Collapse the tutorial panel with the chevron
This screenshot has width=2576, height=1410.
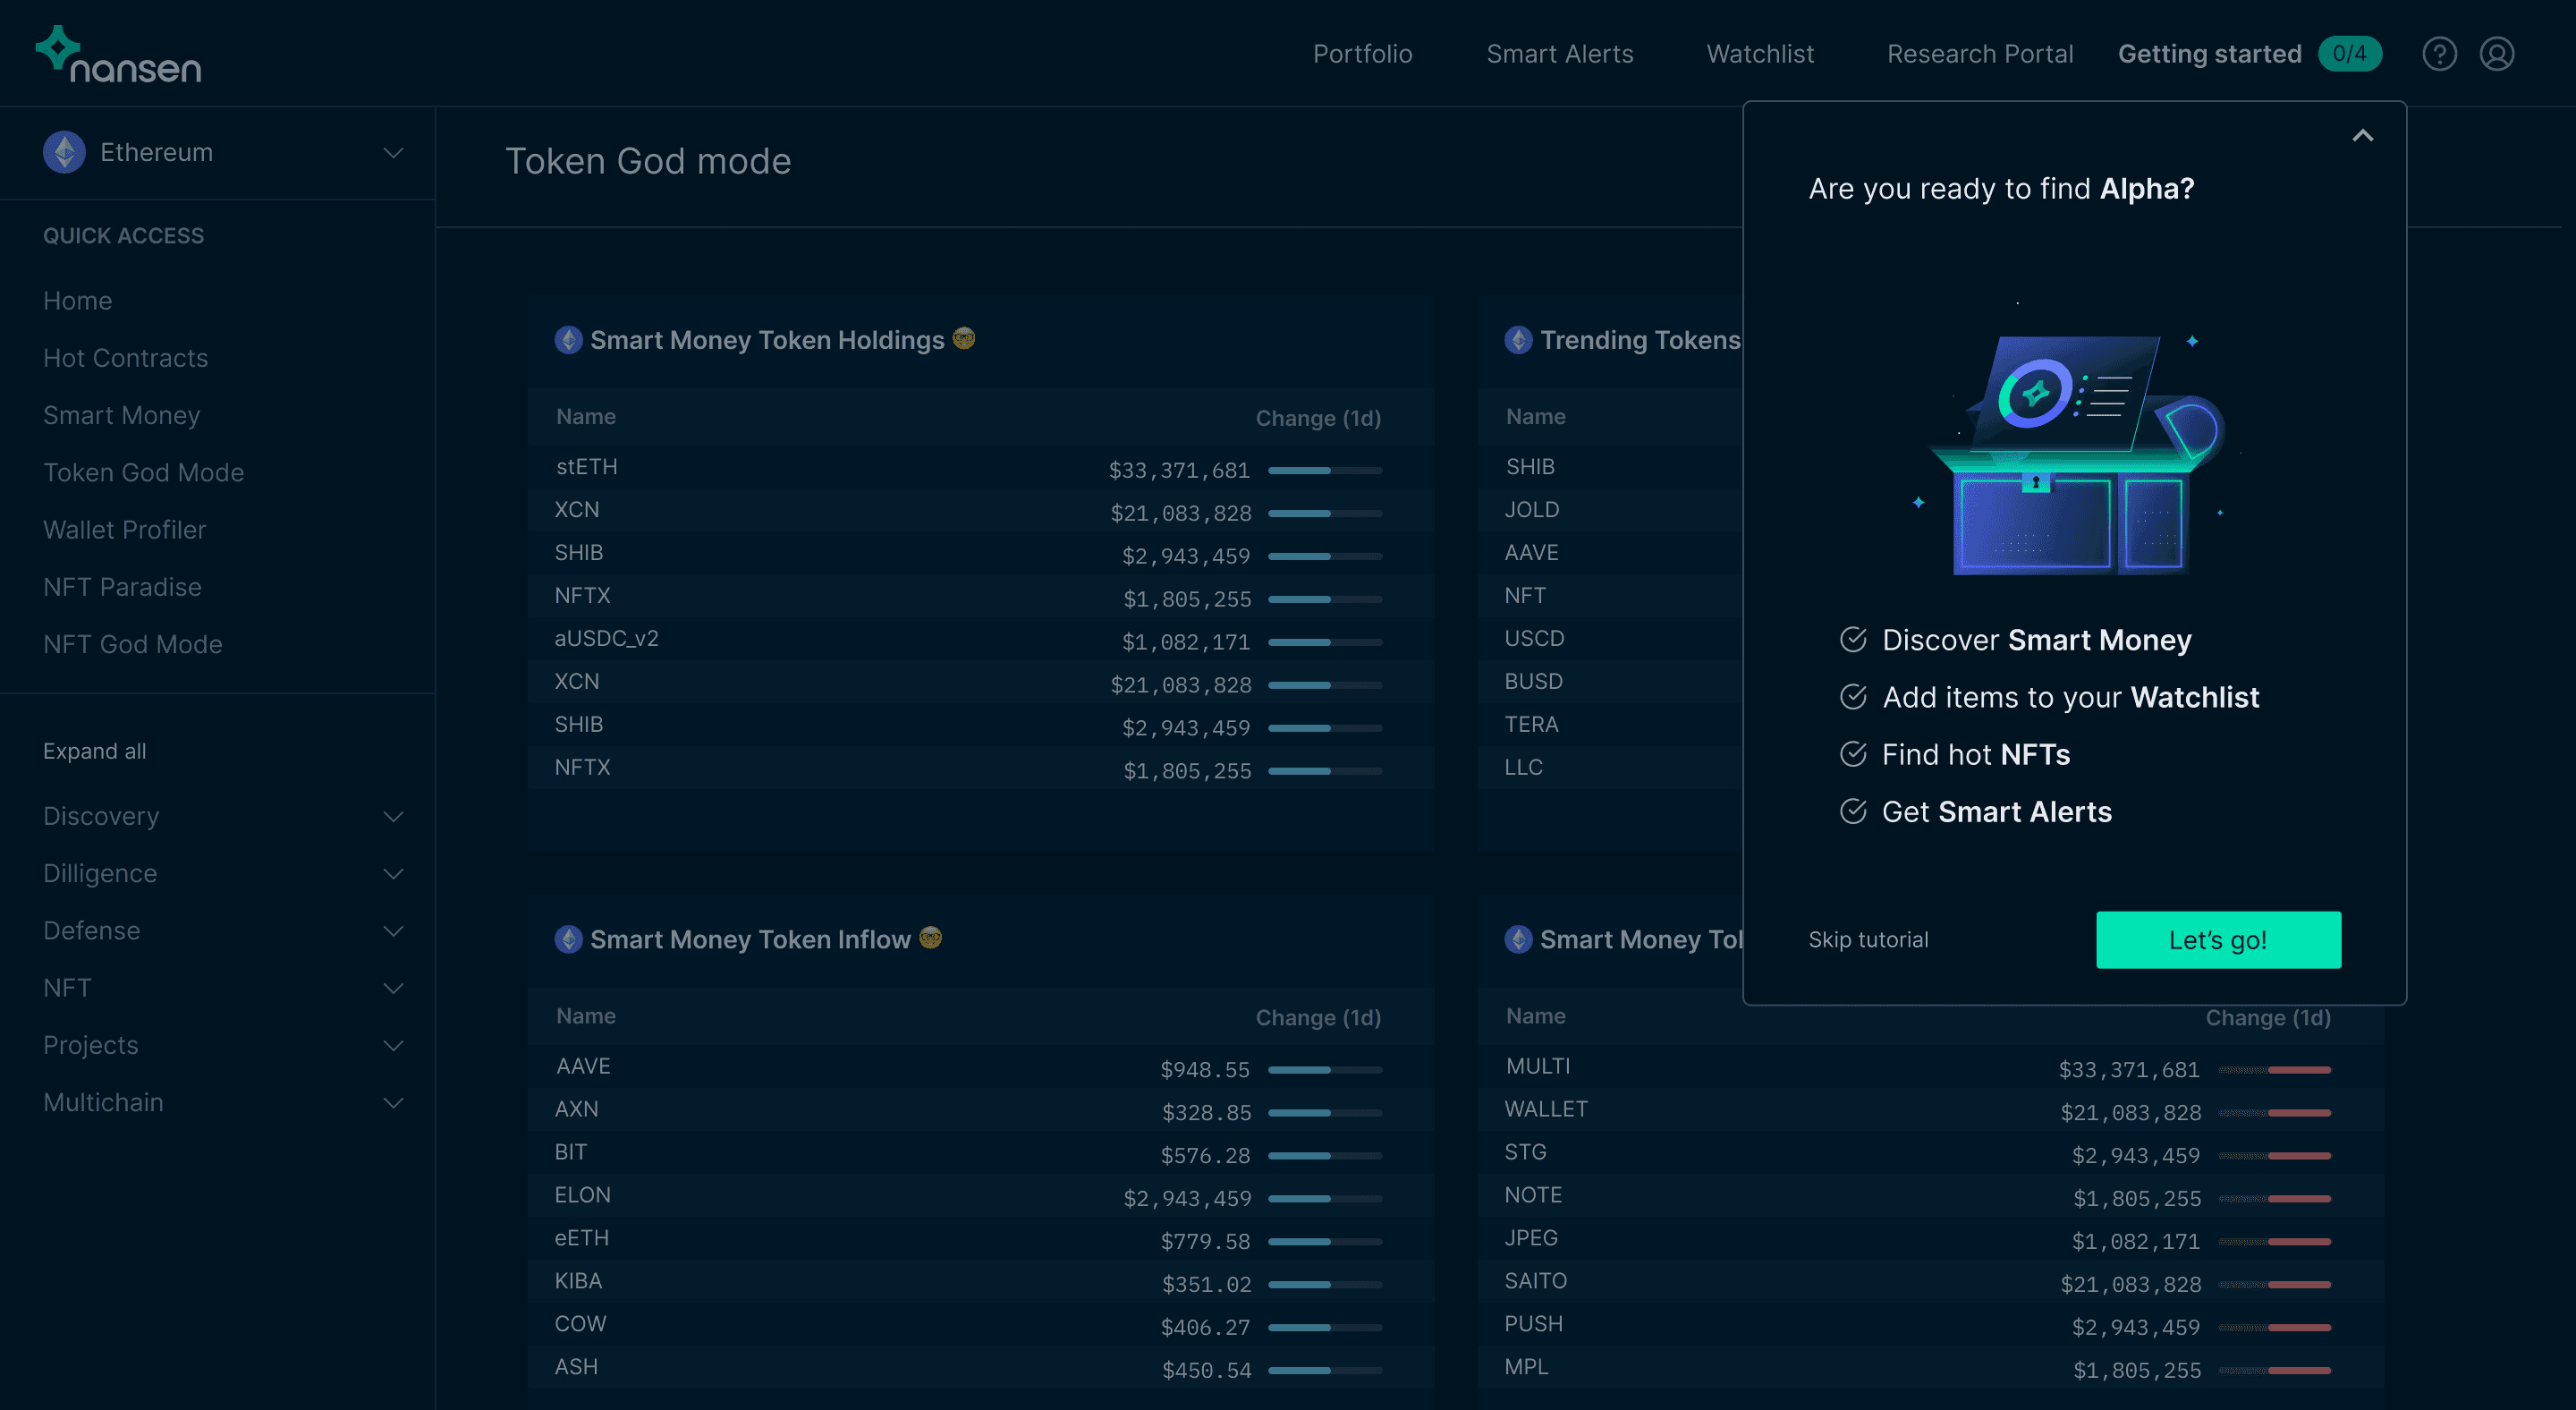click(x=2362, y=136)
